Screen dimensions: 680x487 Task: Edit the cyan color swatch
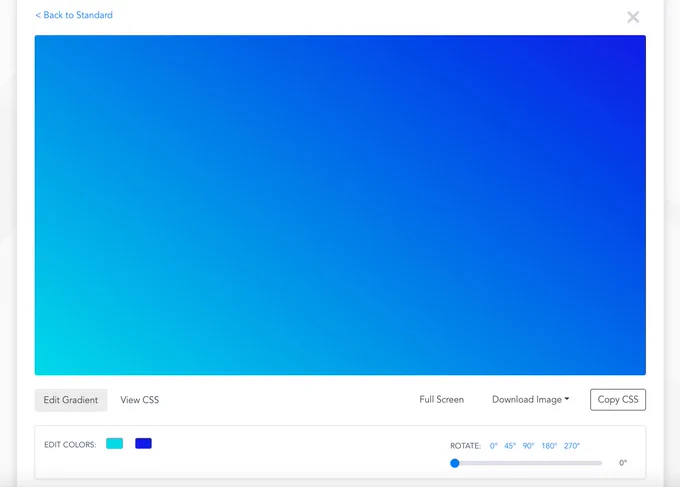click(114, 443)
